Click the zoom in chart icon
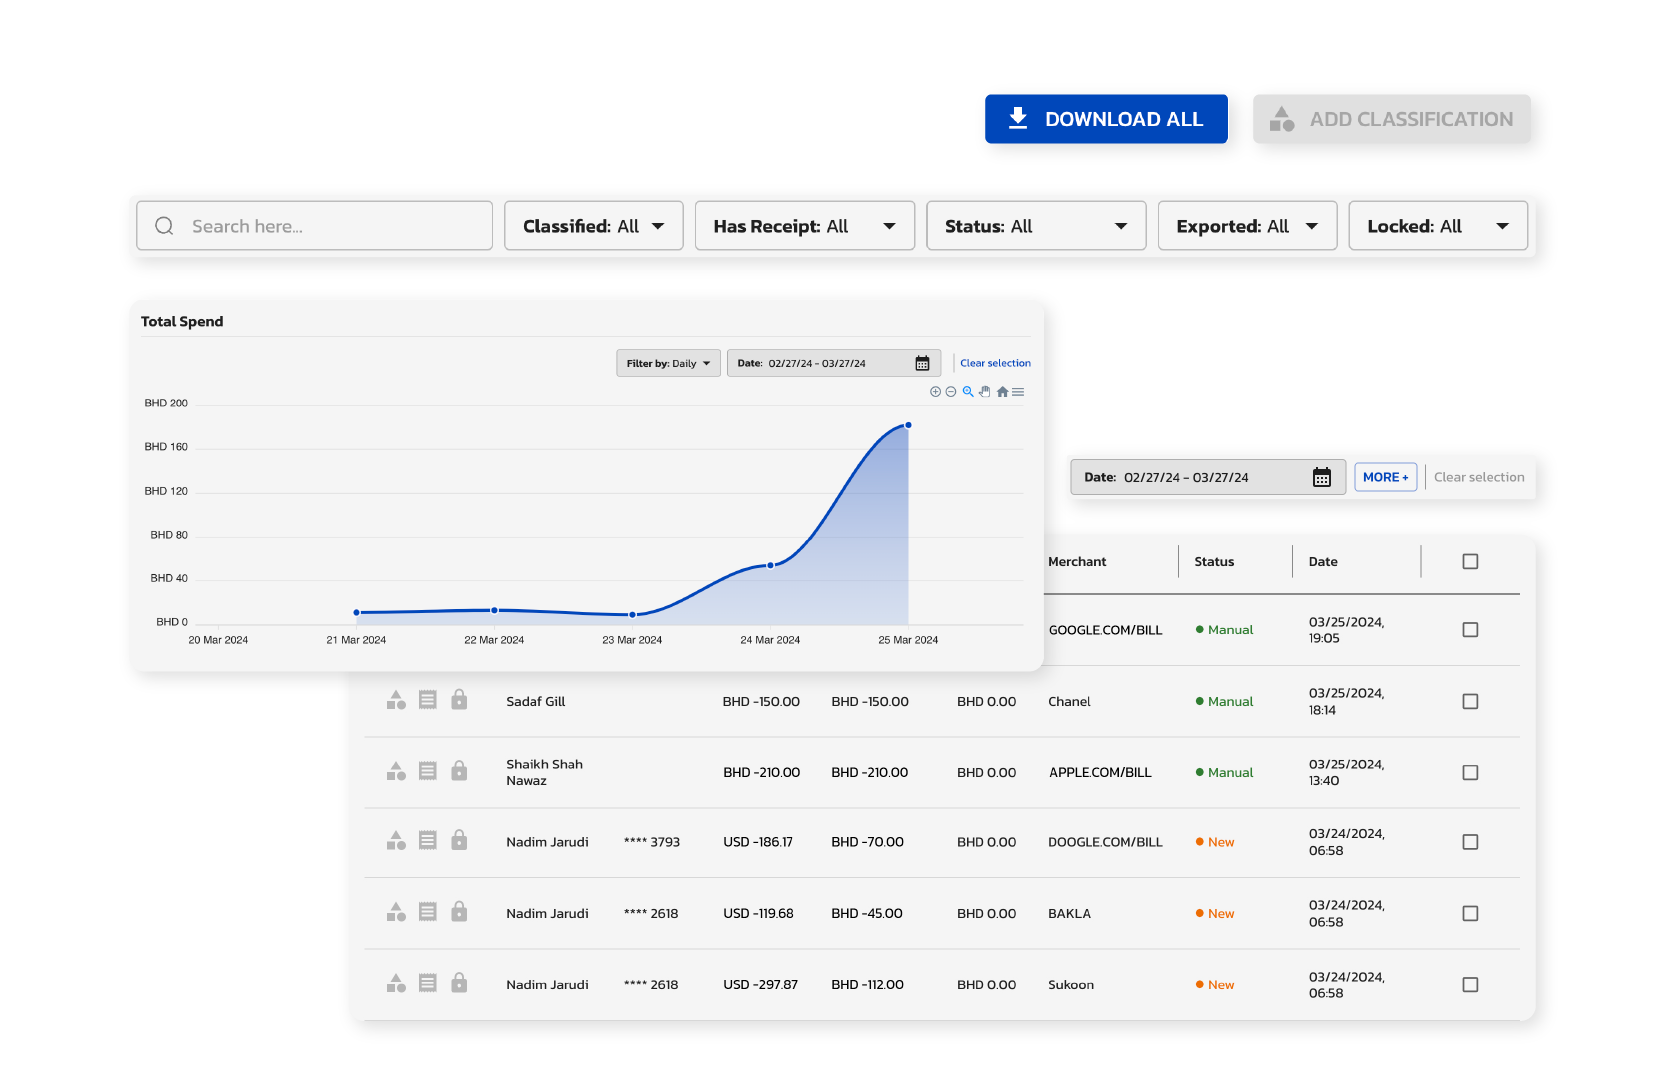This screenshot has width=1667, height=1080. tap(935, 392)
